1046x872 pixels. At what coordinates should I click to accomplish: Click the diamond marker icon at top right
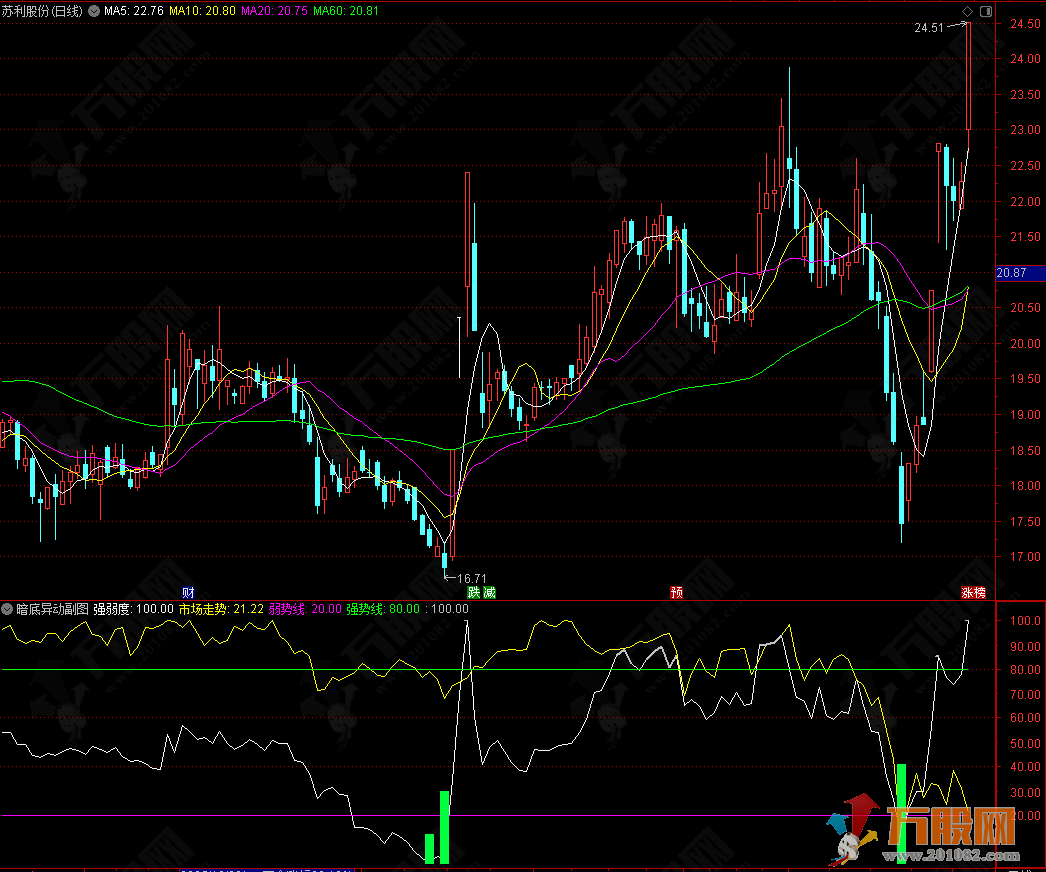[x=967, y=11]
